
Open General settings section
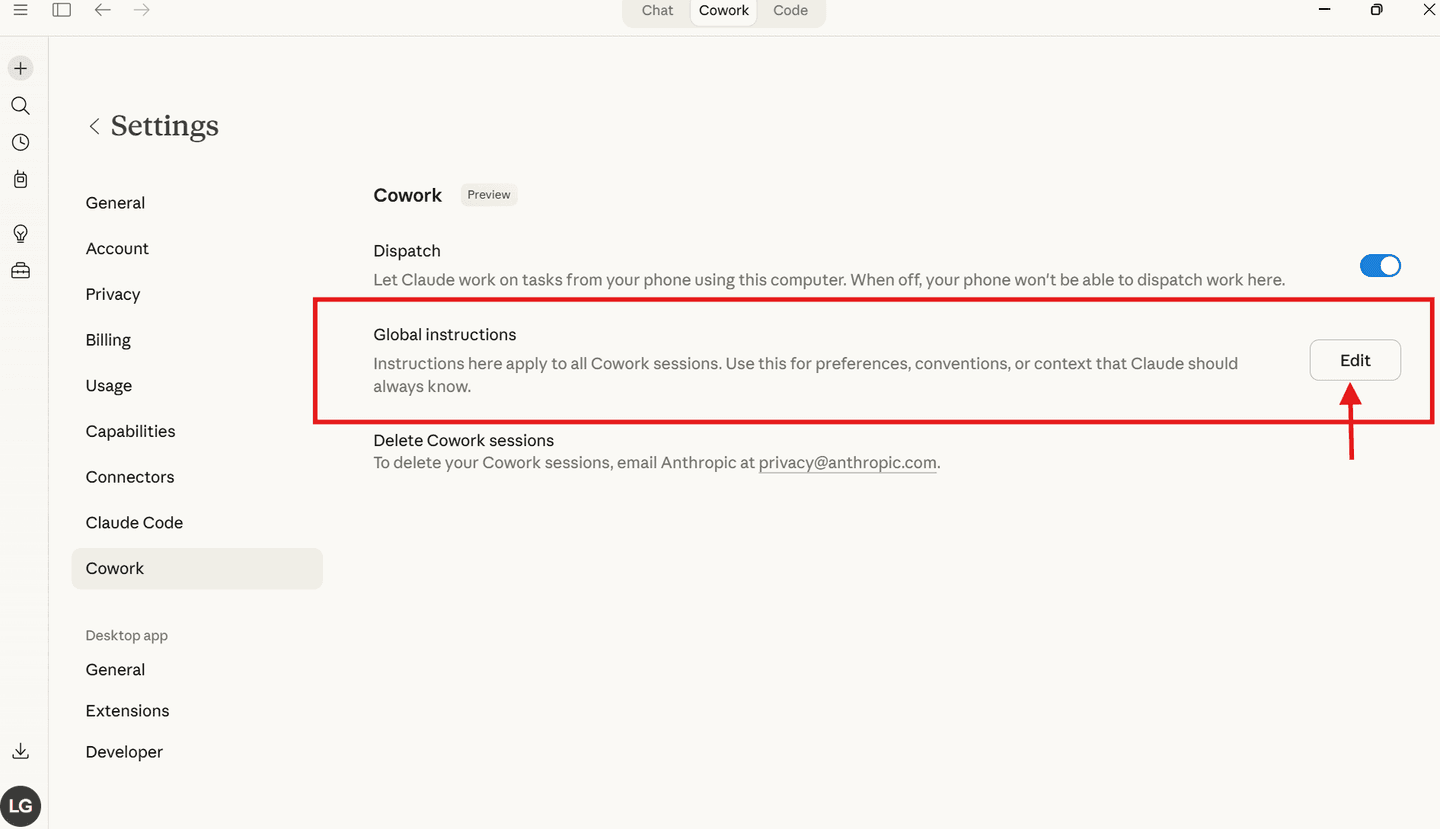pos(115,203)
